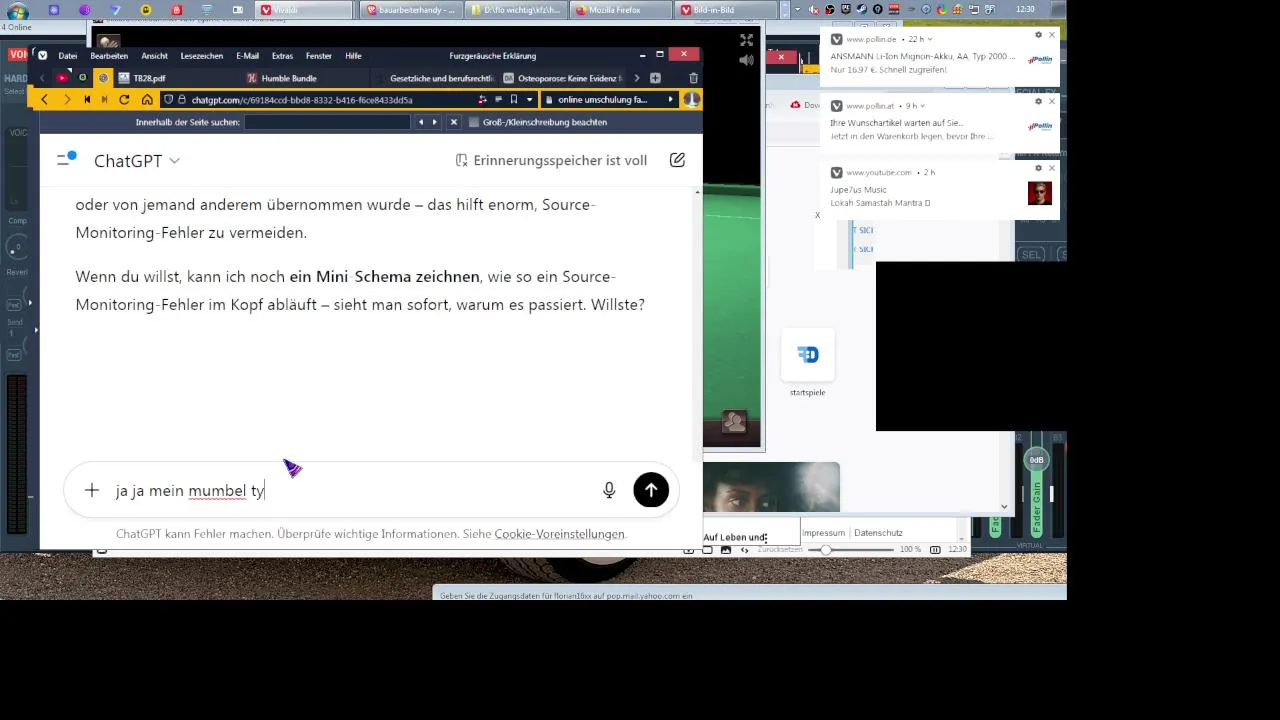Reload the ChatGPT page
This screenshot has width=1280, height=720.
(x=124, y=100)
